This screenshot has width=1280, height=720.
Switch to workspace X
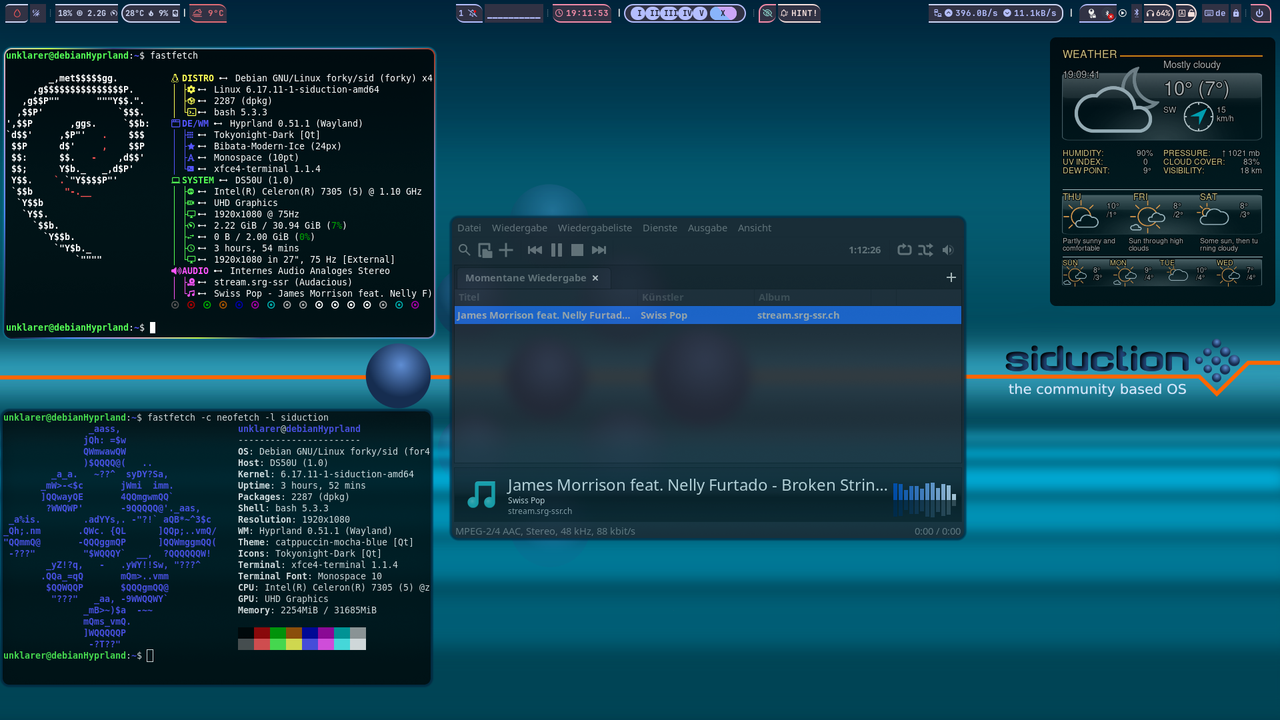[x=725, y=13]
